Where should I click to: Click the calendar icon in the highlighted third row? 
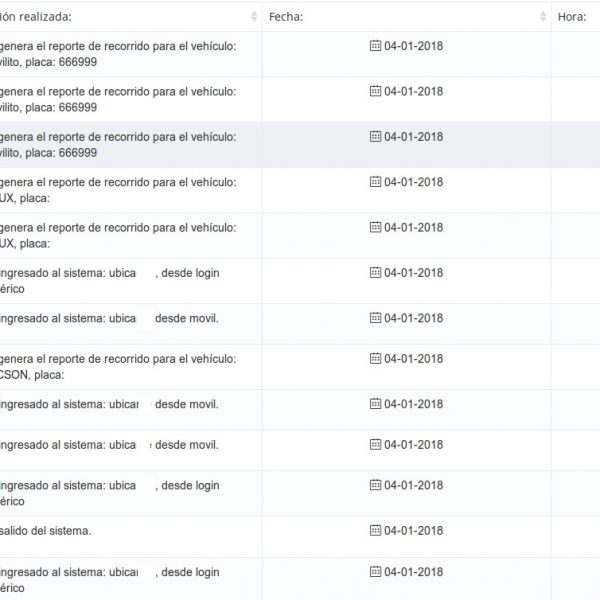click(x=375, y=136)
